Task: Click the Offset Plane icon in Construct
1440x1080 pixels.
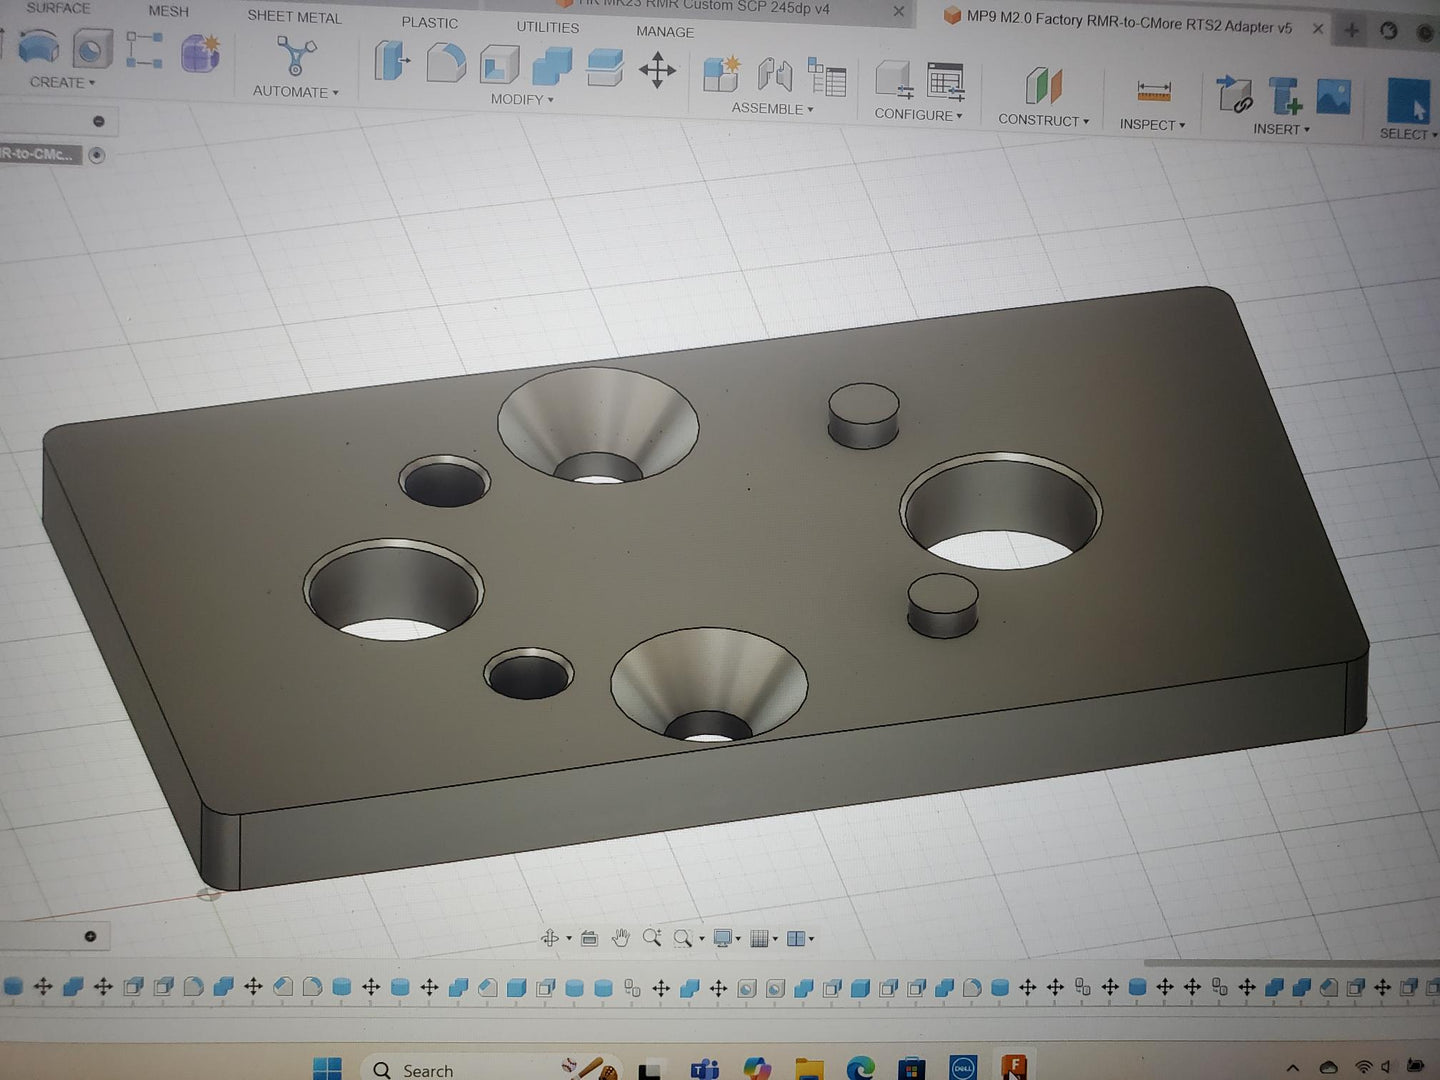Action: point(1043,86)
